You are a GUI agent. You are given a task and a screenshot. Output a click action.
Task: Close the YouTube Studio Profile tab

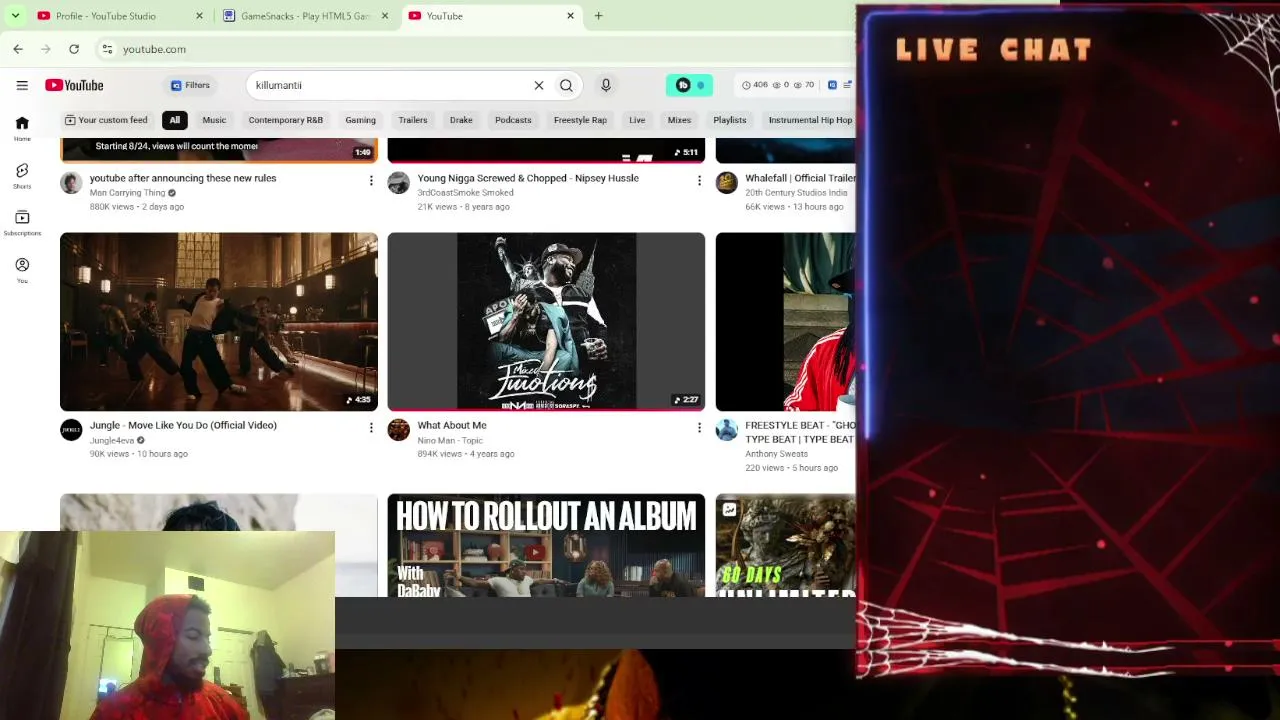199,16
